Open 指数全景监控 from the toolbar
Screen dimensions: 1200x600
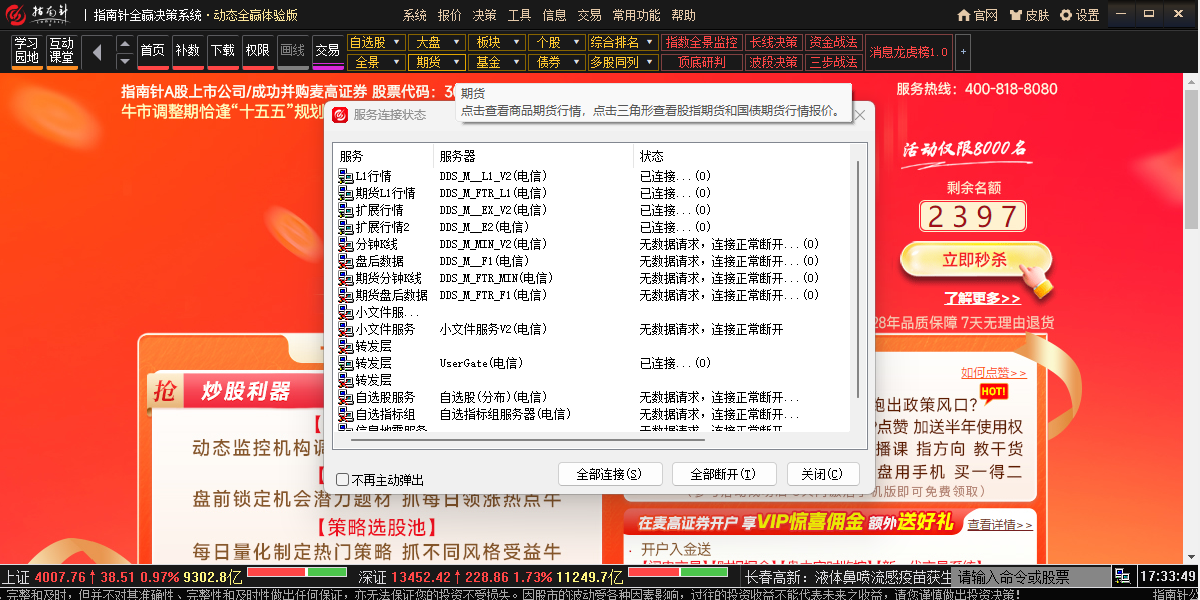click(701, 42)
